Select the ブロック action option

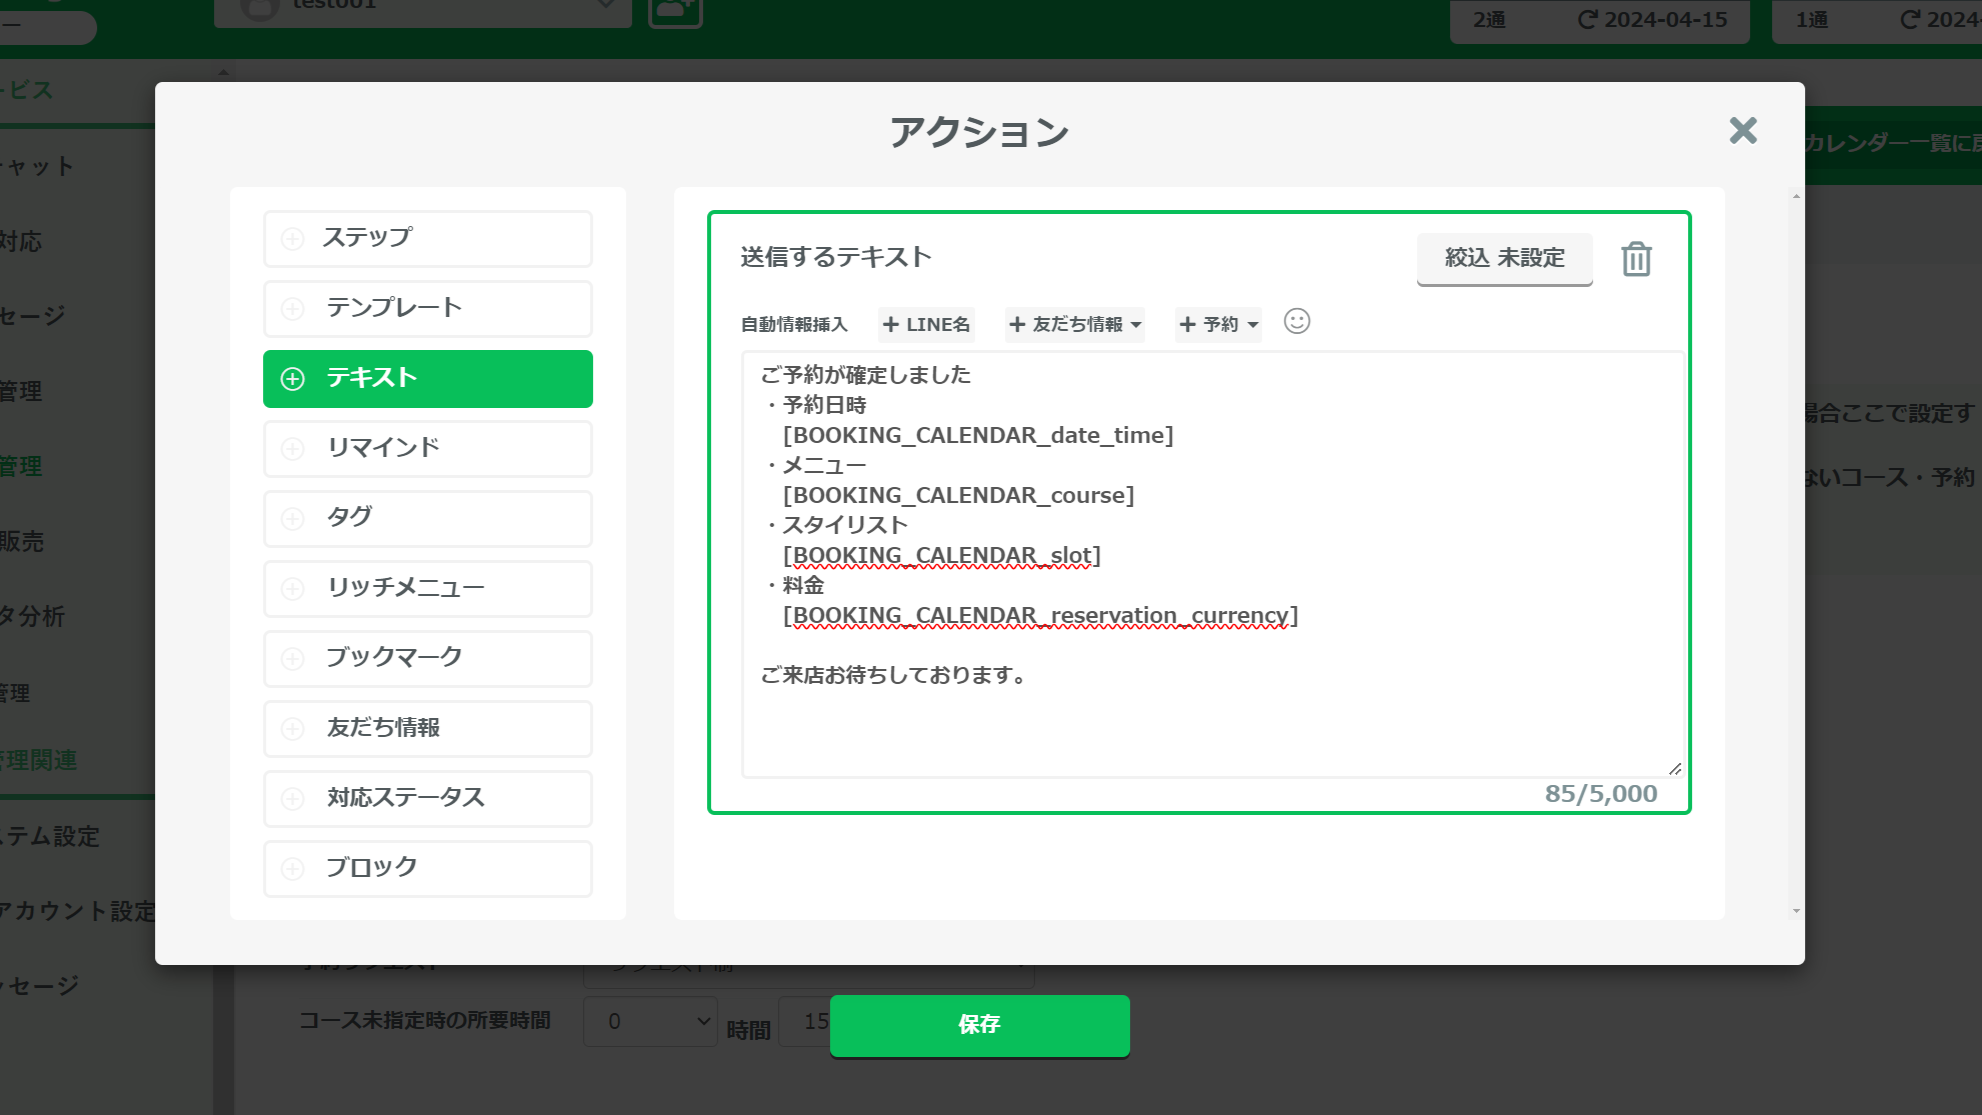pyautogui.click(x=428, y=868)
